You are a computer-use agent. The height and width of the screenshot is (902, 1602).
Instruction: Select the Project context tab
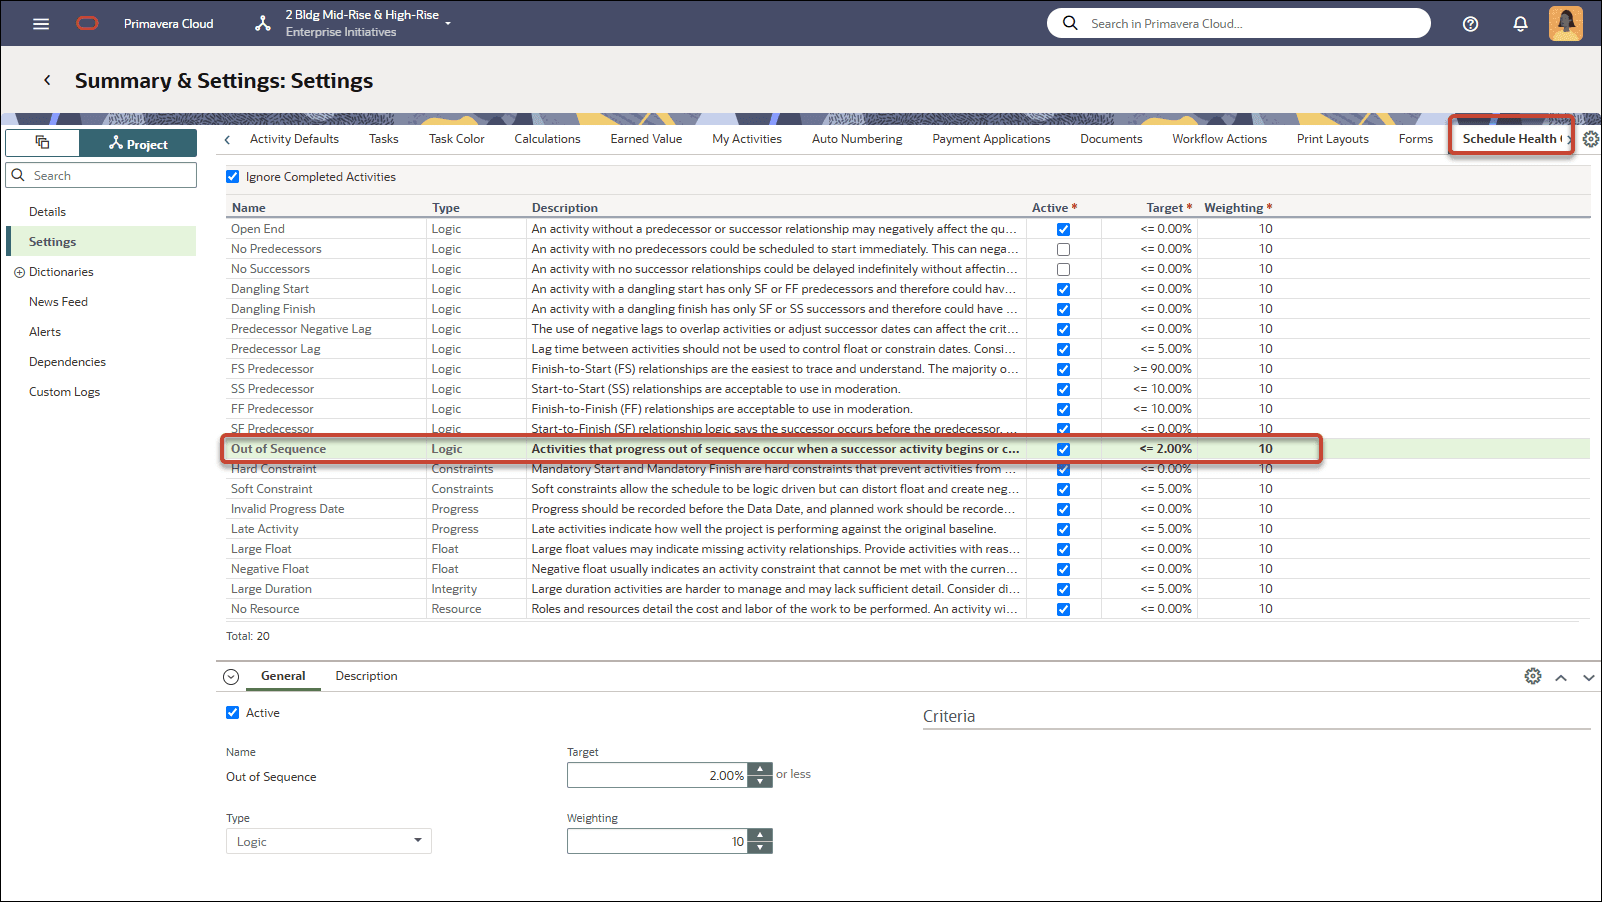[138, 143]
